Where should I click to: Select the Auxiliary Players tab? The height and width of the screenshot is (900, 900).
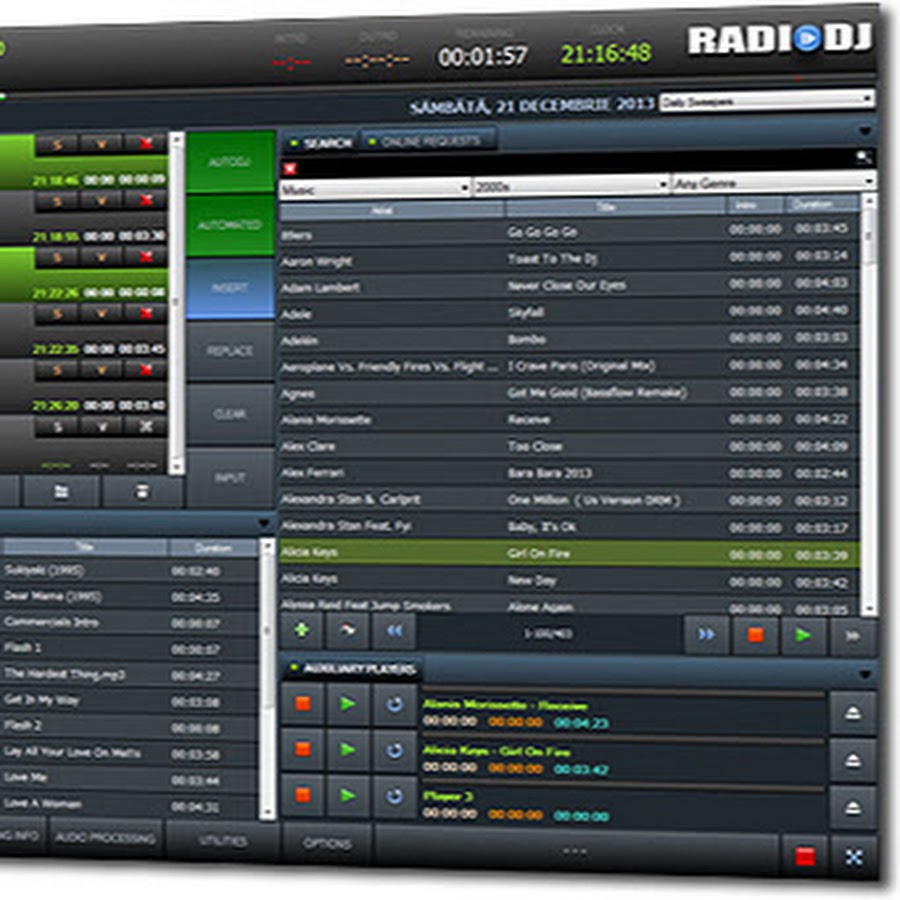point(353,668)
